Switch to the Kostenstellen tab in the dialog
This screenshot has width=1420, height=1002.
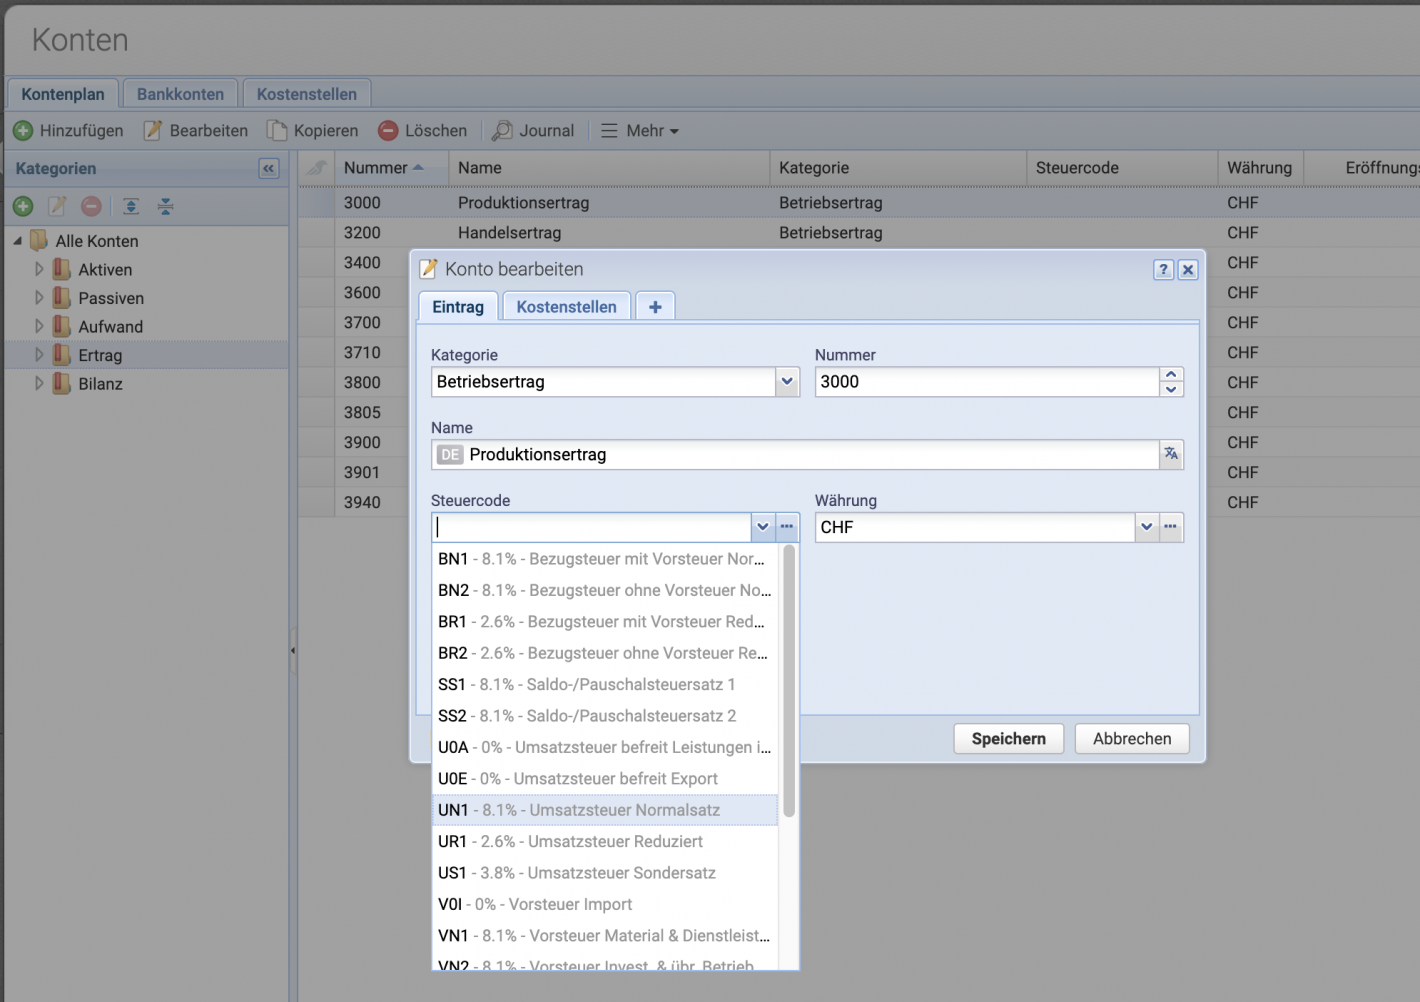click(566, 306)
